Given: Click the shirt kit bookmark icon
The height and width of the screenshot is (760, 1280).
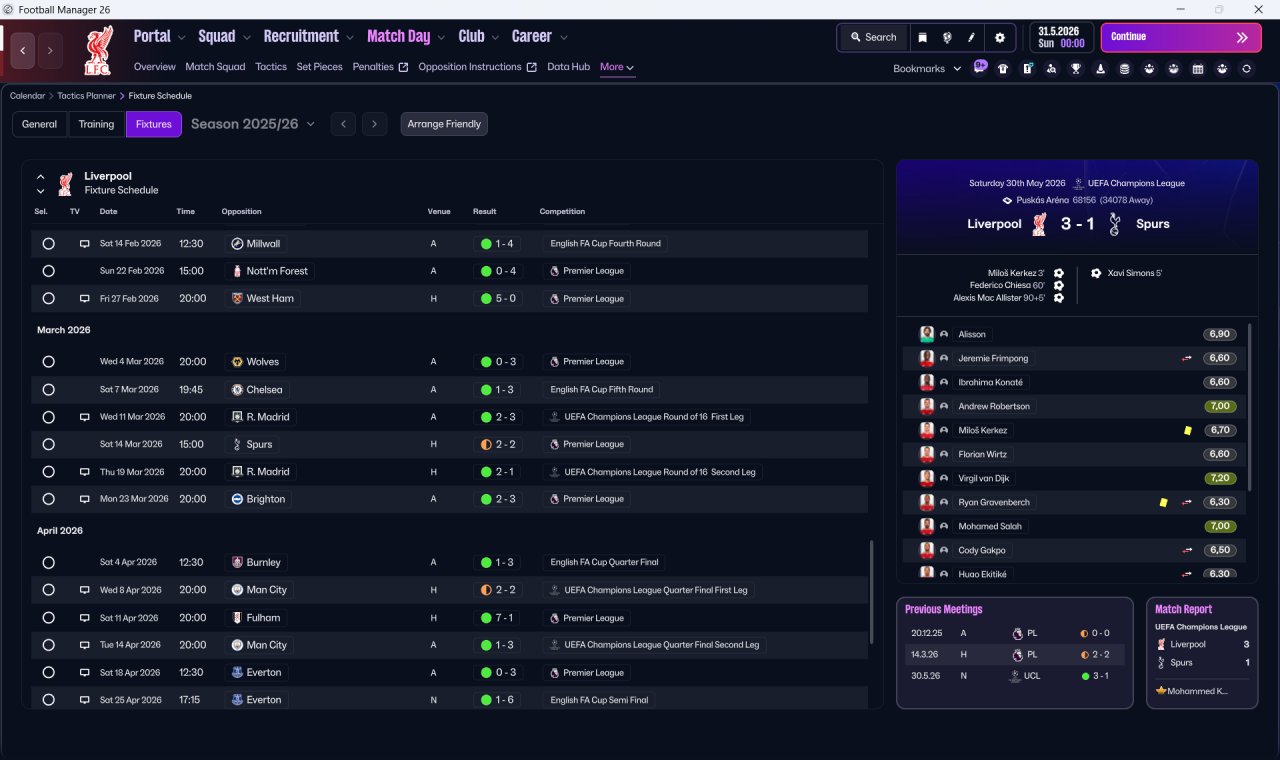Looking at the screenshot, I should coord(1003,68).
